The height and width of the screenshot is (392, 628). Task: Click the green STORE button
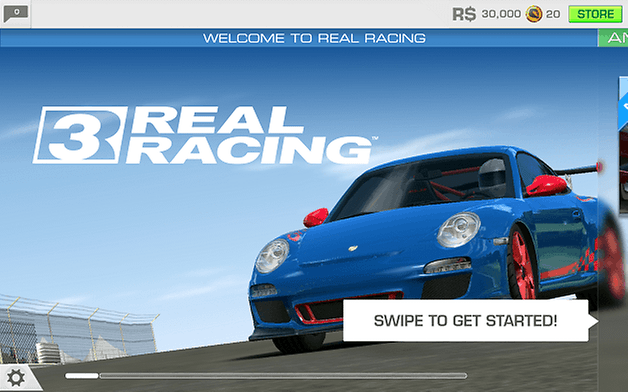(595, 14)
